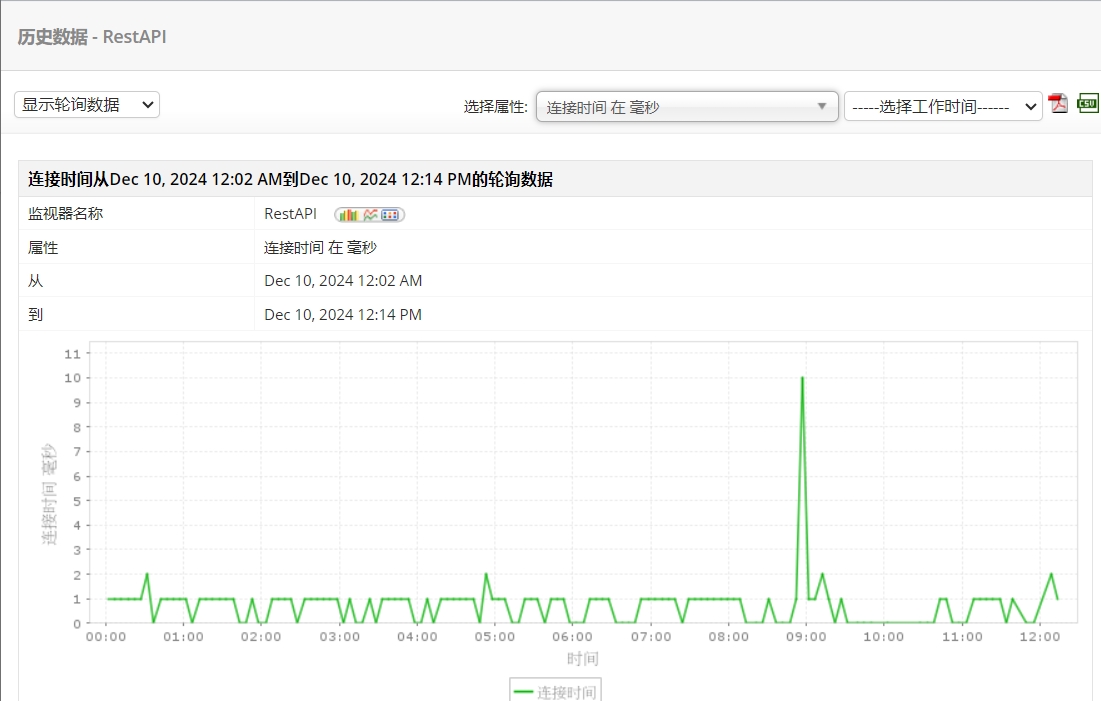
Task: Click the 到 row label
Action: (35, 315)
